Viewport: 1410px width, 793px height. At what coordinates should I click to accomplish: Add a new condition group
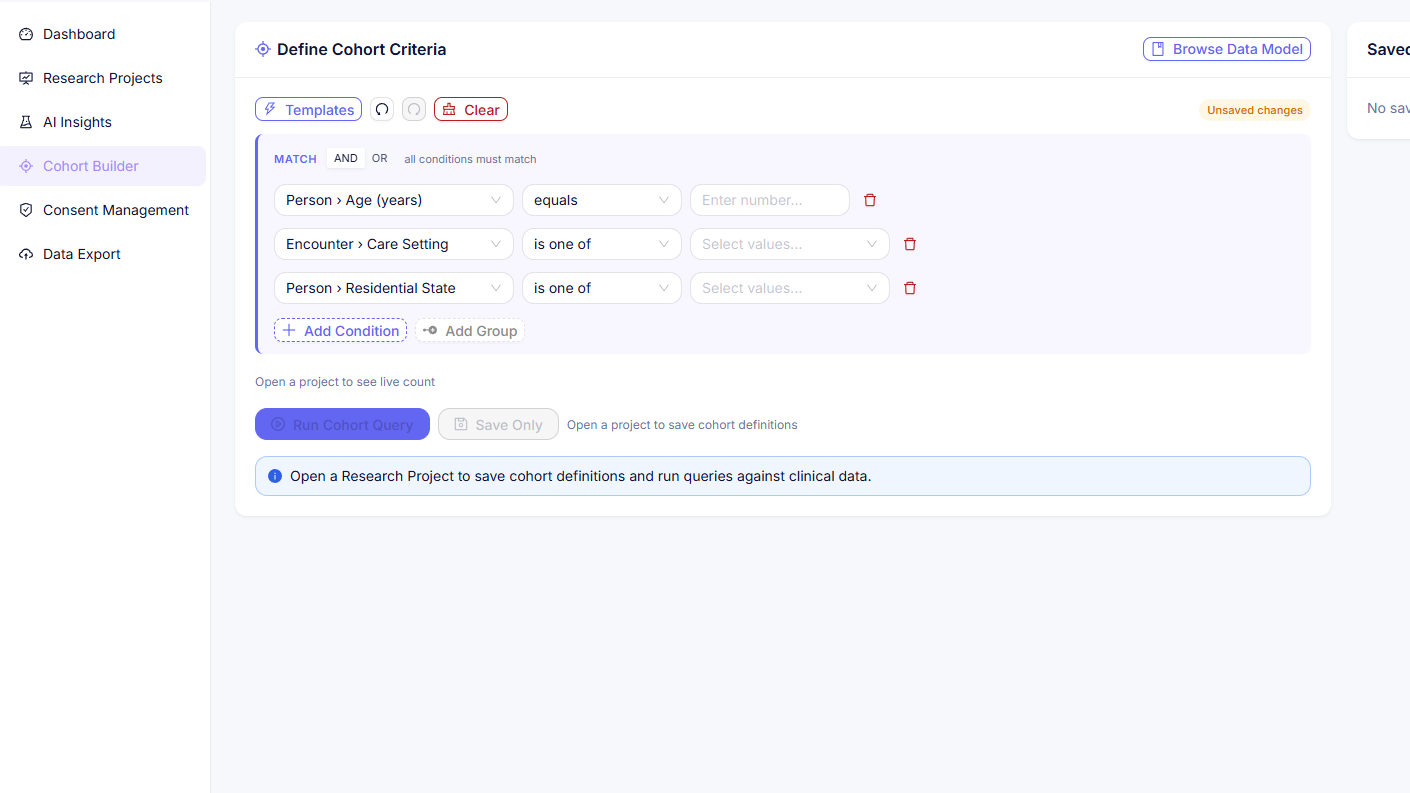(x=470, y=330)
